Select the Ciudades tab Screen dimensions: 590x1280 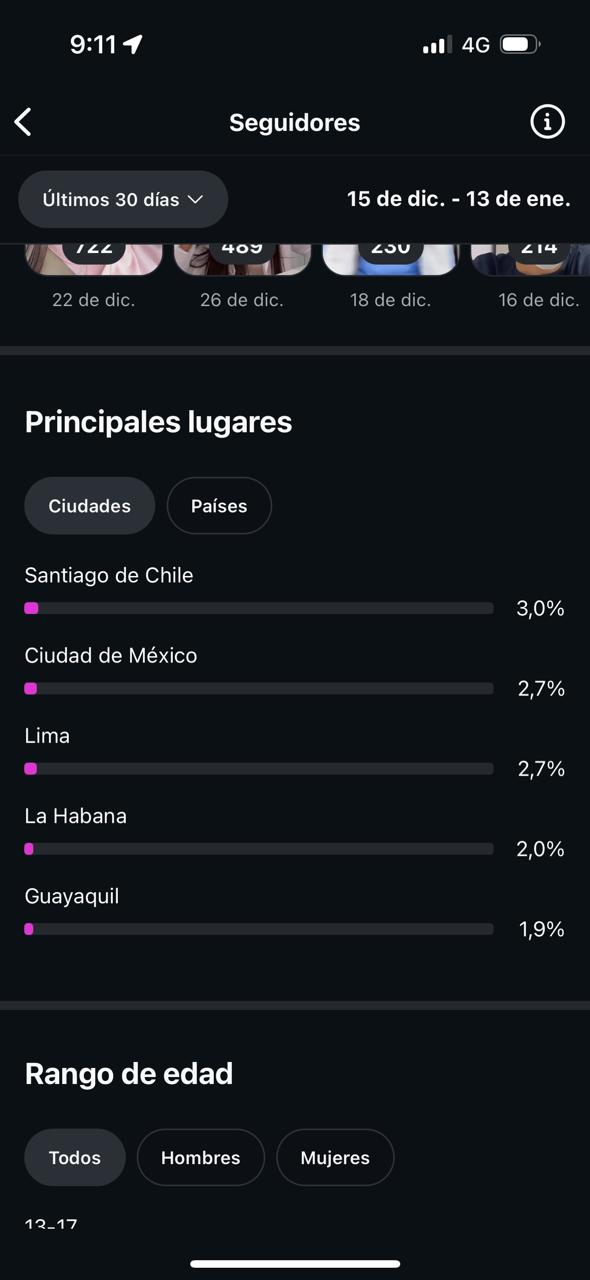[x=89, y=505]
